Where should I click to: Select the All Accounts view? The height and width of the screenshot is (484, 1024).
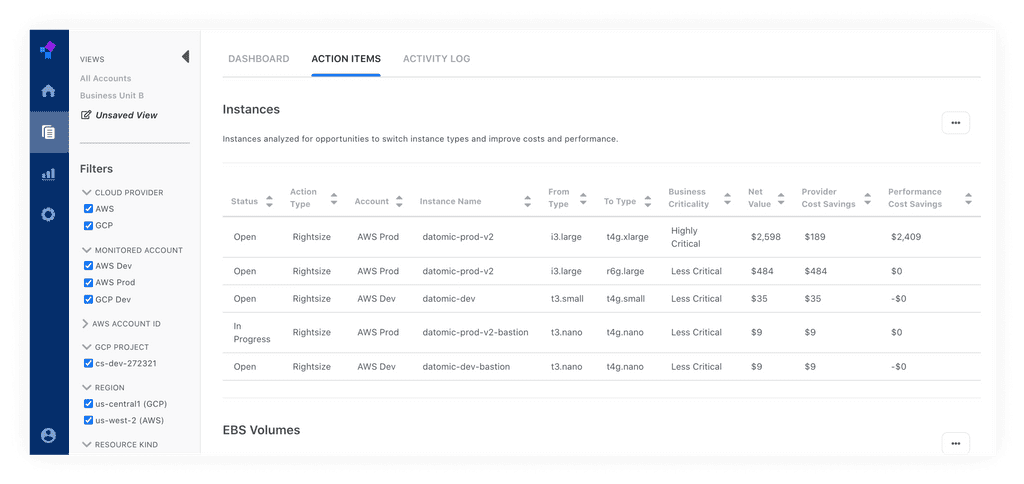click(x=105, y=78)
